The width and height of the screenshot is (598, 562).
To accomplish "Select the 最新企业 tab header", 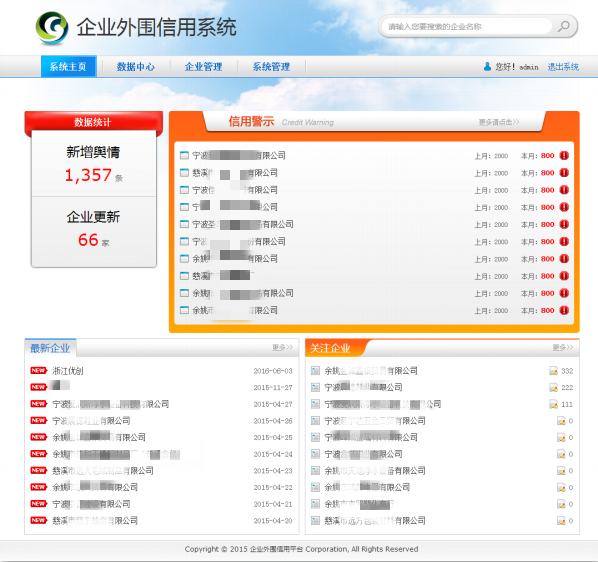I will (50, 348).
